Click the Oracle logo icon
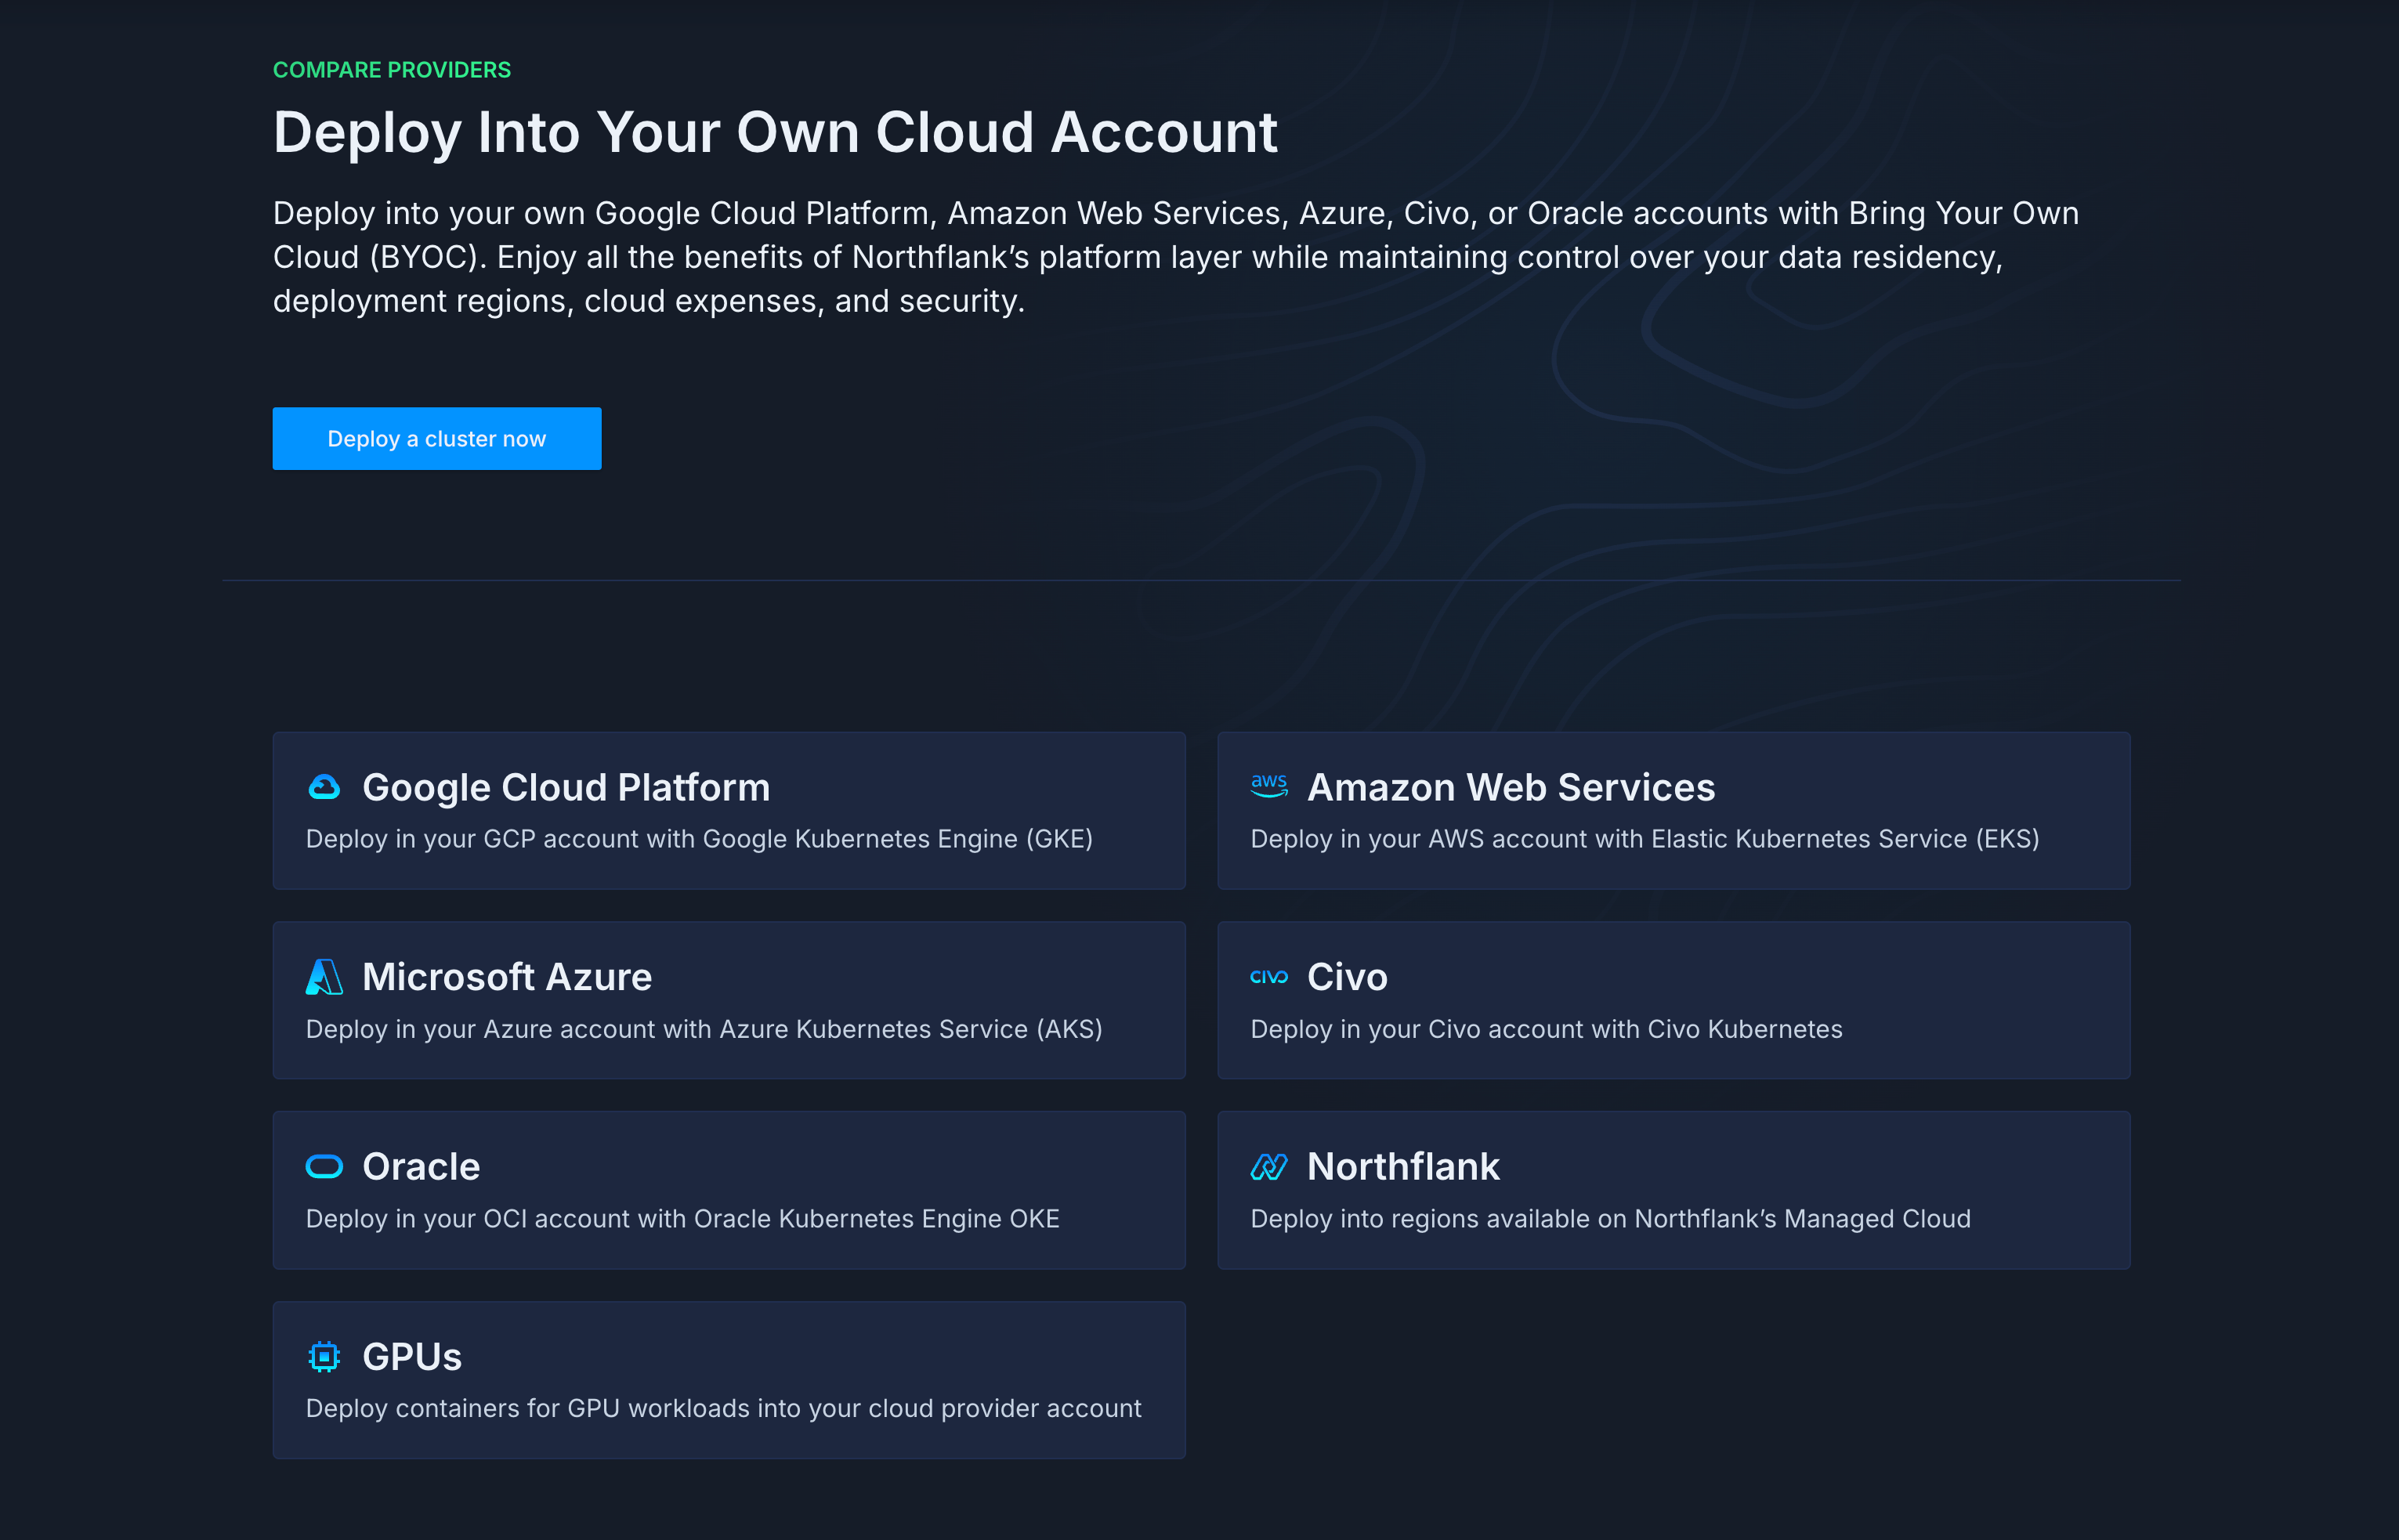Screen dimensions: 2399x1540 point(324,1167)
